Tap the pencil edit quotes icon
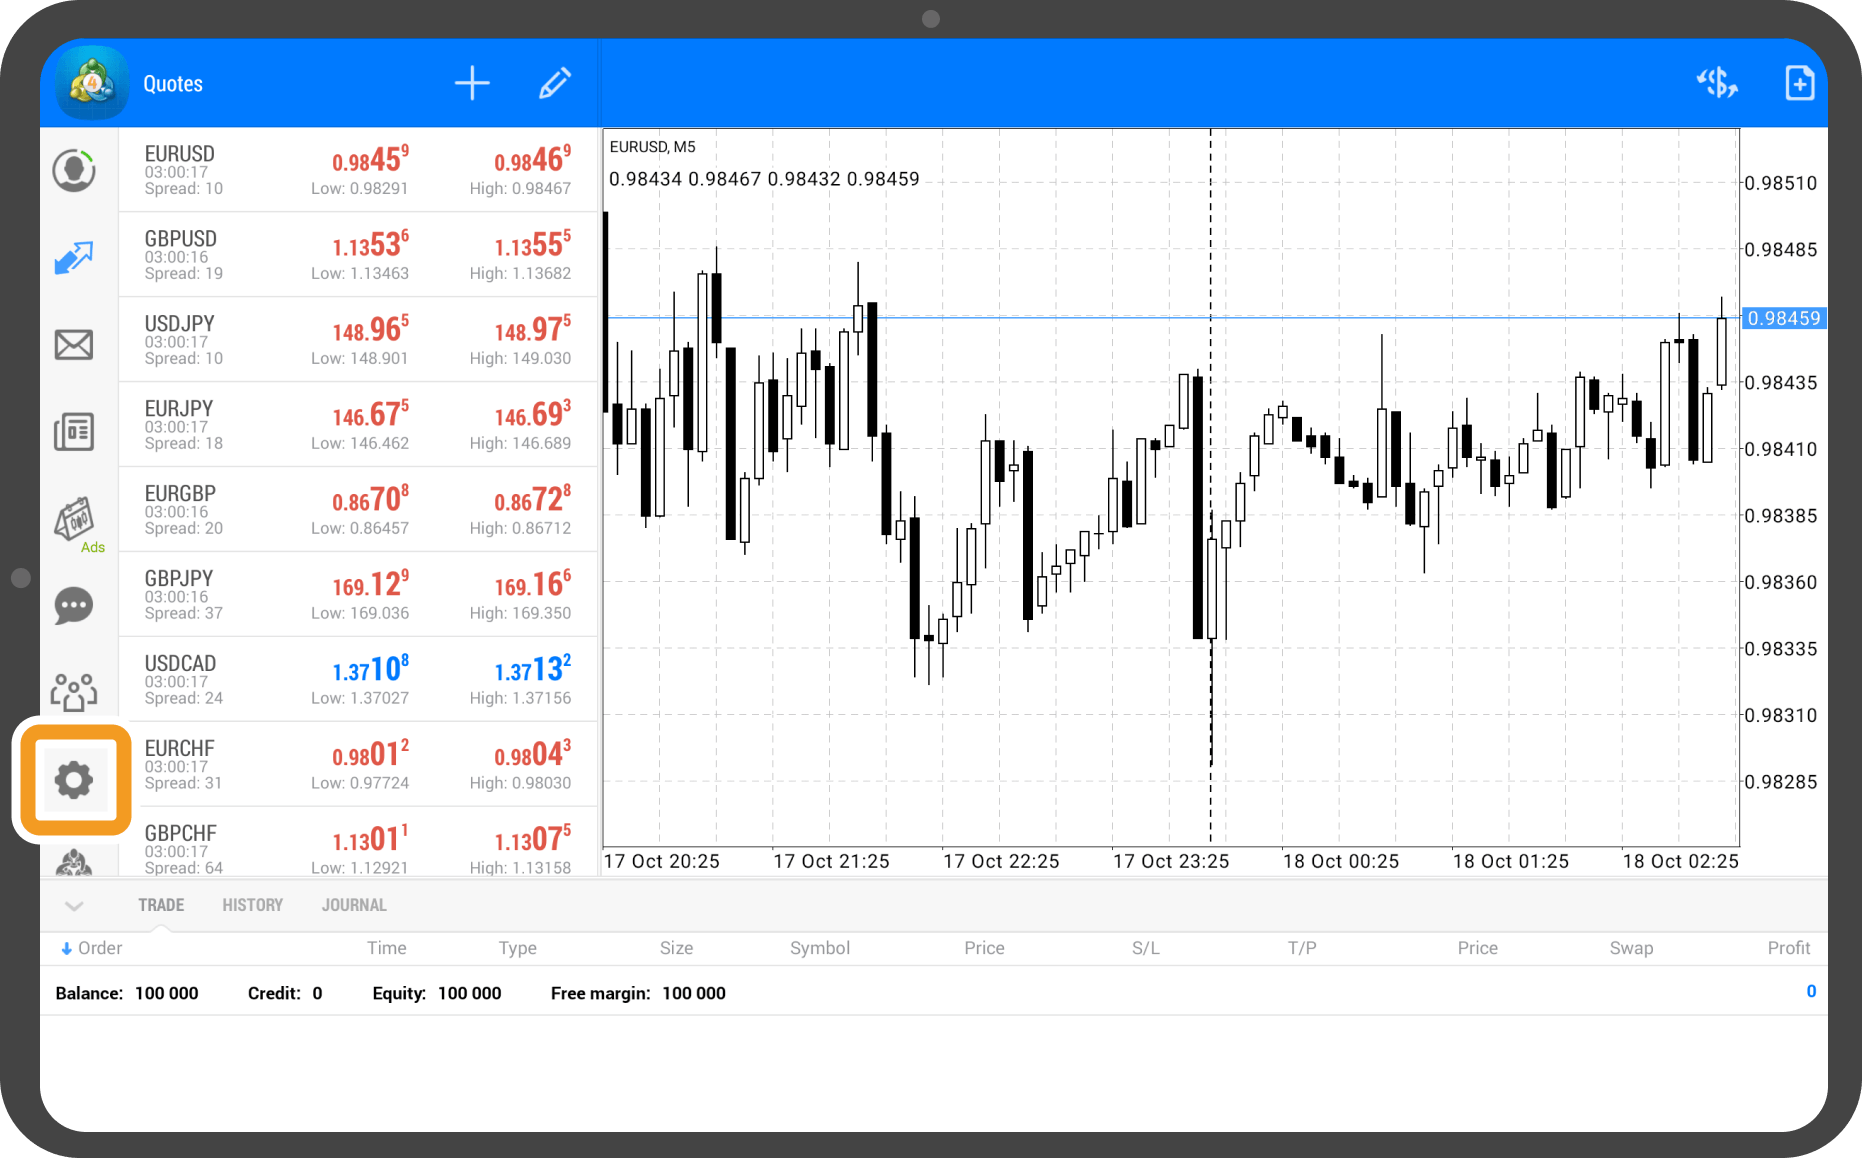Viewport: 1862px width, 1158px height. 555,83
